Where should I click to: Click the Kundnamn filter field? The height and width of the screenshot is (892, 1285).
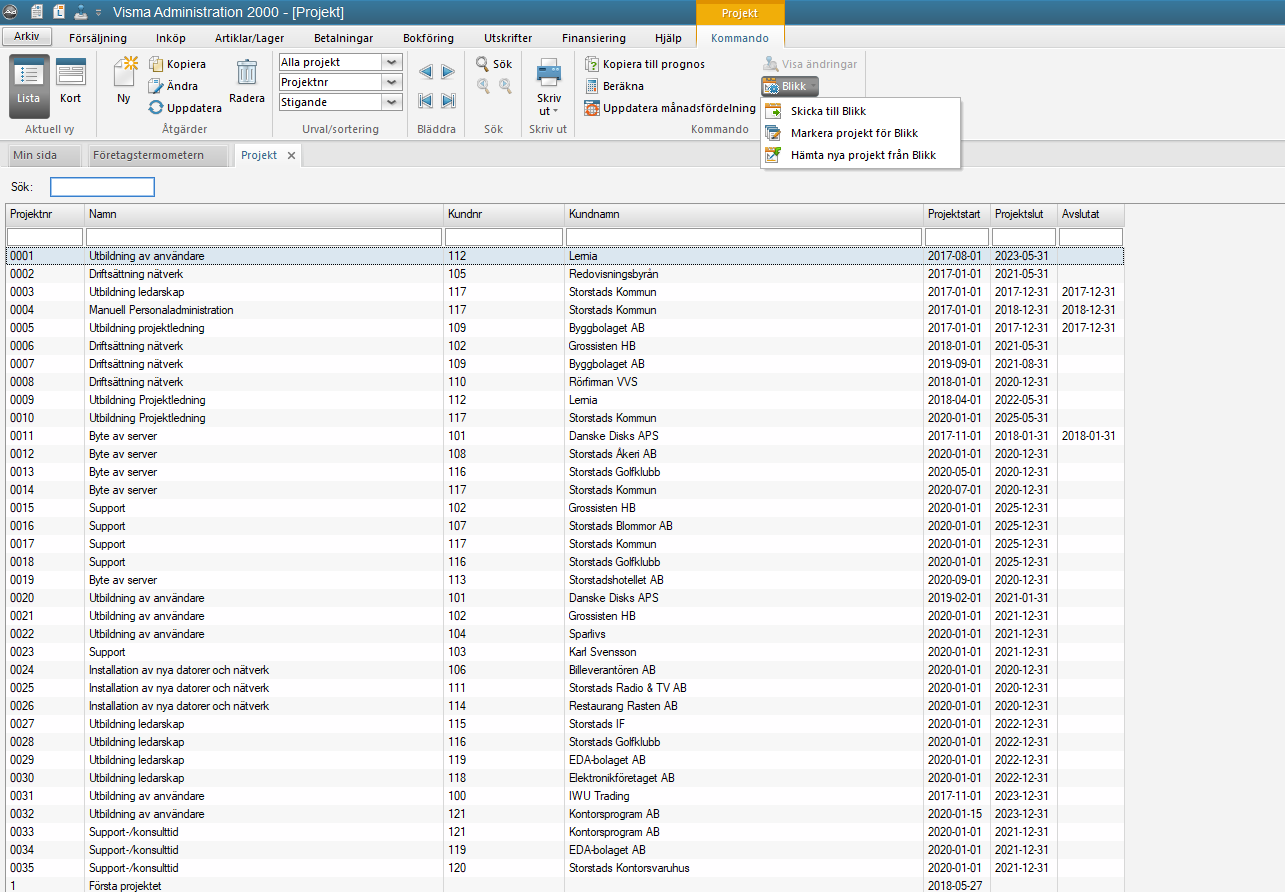[x=743, y=237]
